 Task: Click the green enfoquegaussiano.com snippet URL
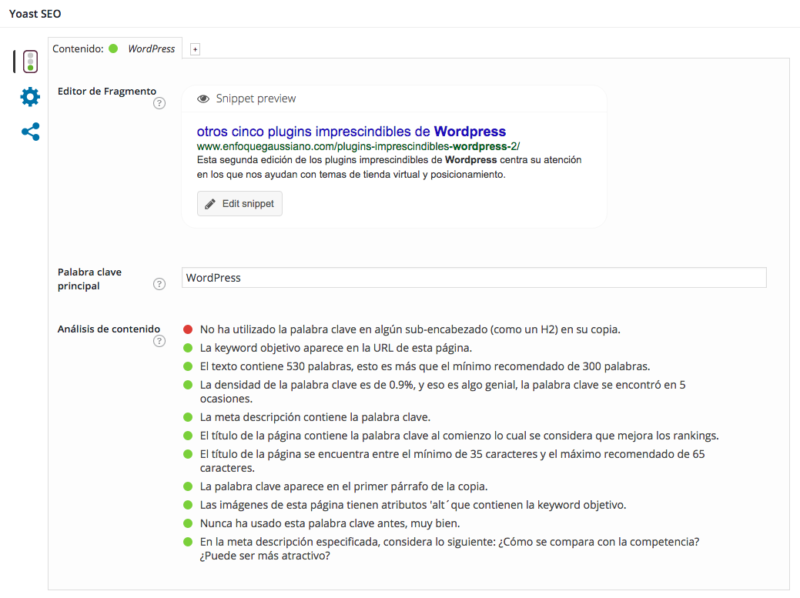[358, 146]
